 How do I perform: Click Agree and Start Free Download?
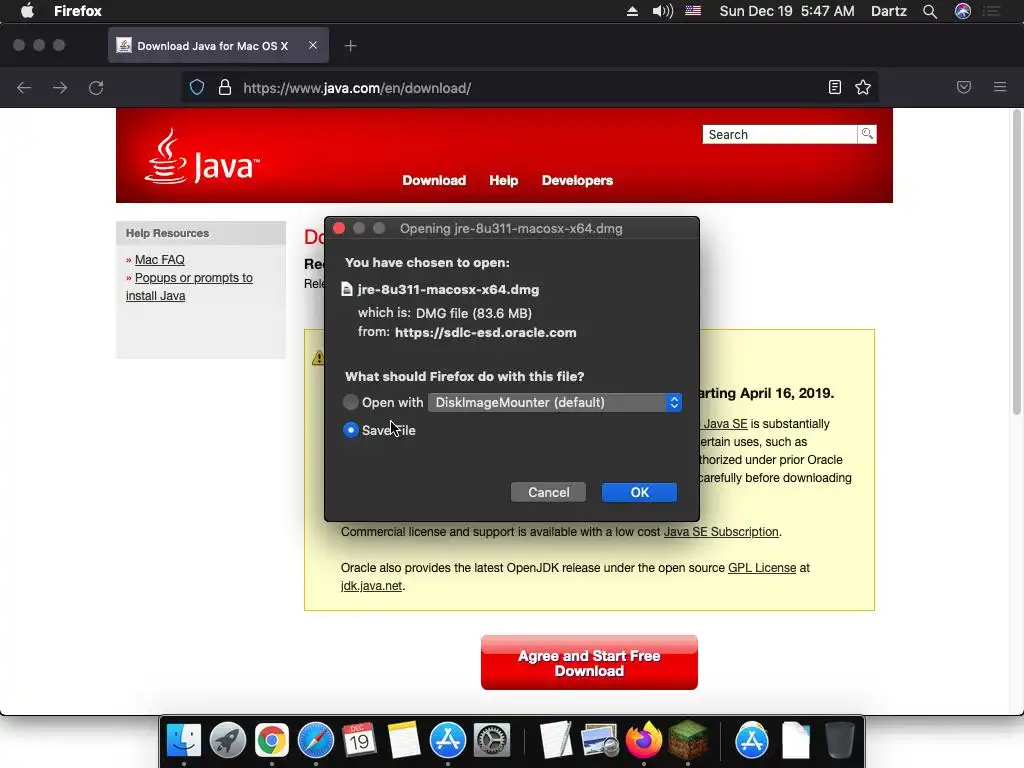coord(589,662)
